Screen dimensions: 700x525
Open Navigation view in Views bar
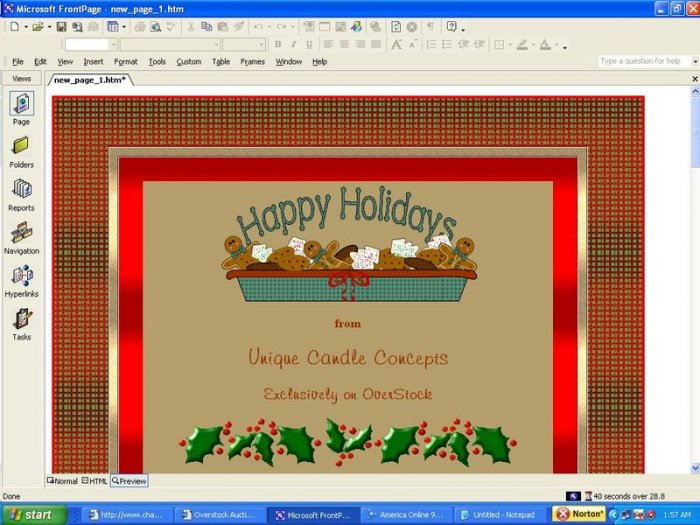click(x=21, y=238)
